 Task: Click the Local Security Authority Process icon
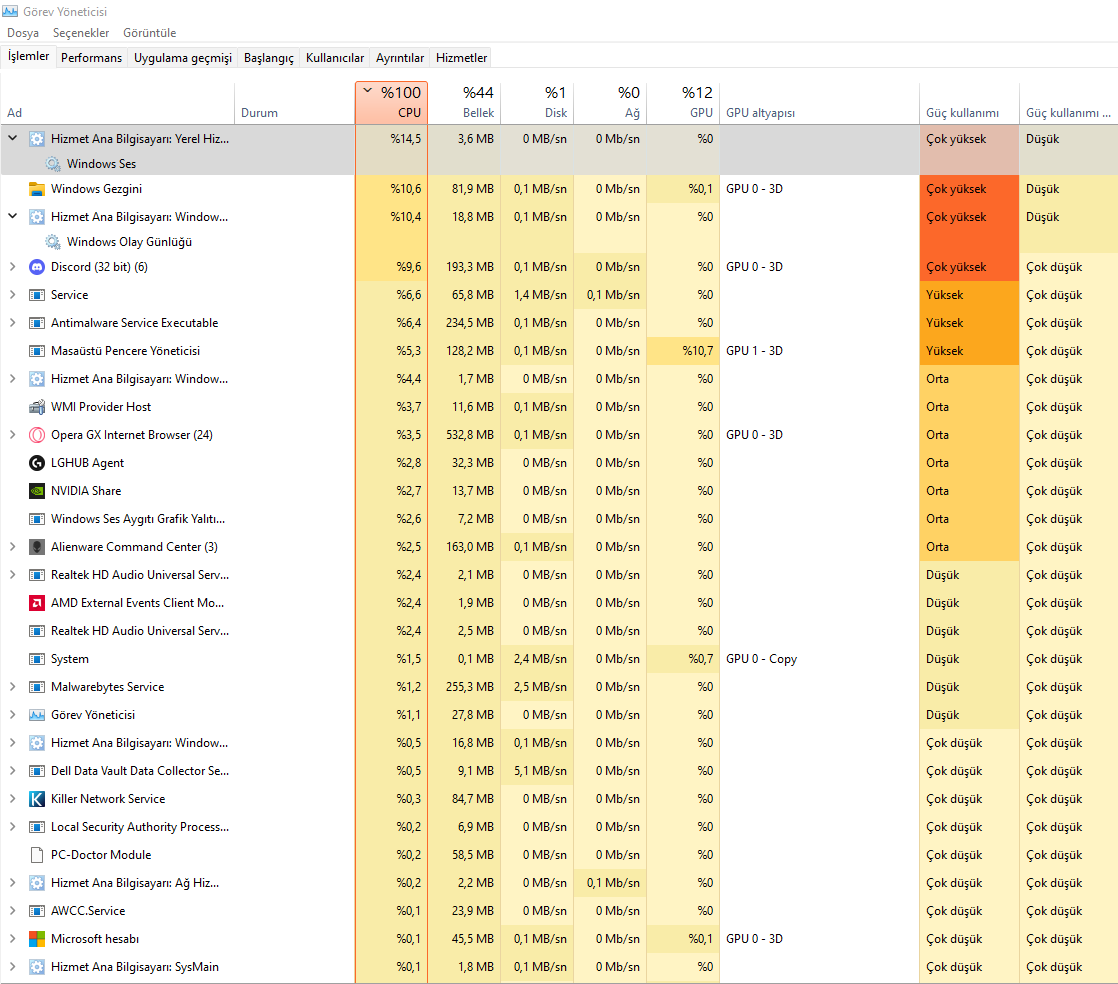tap(36, 826)
